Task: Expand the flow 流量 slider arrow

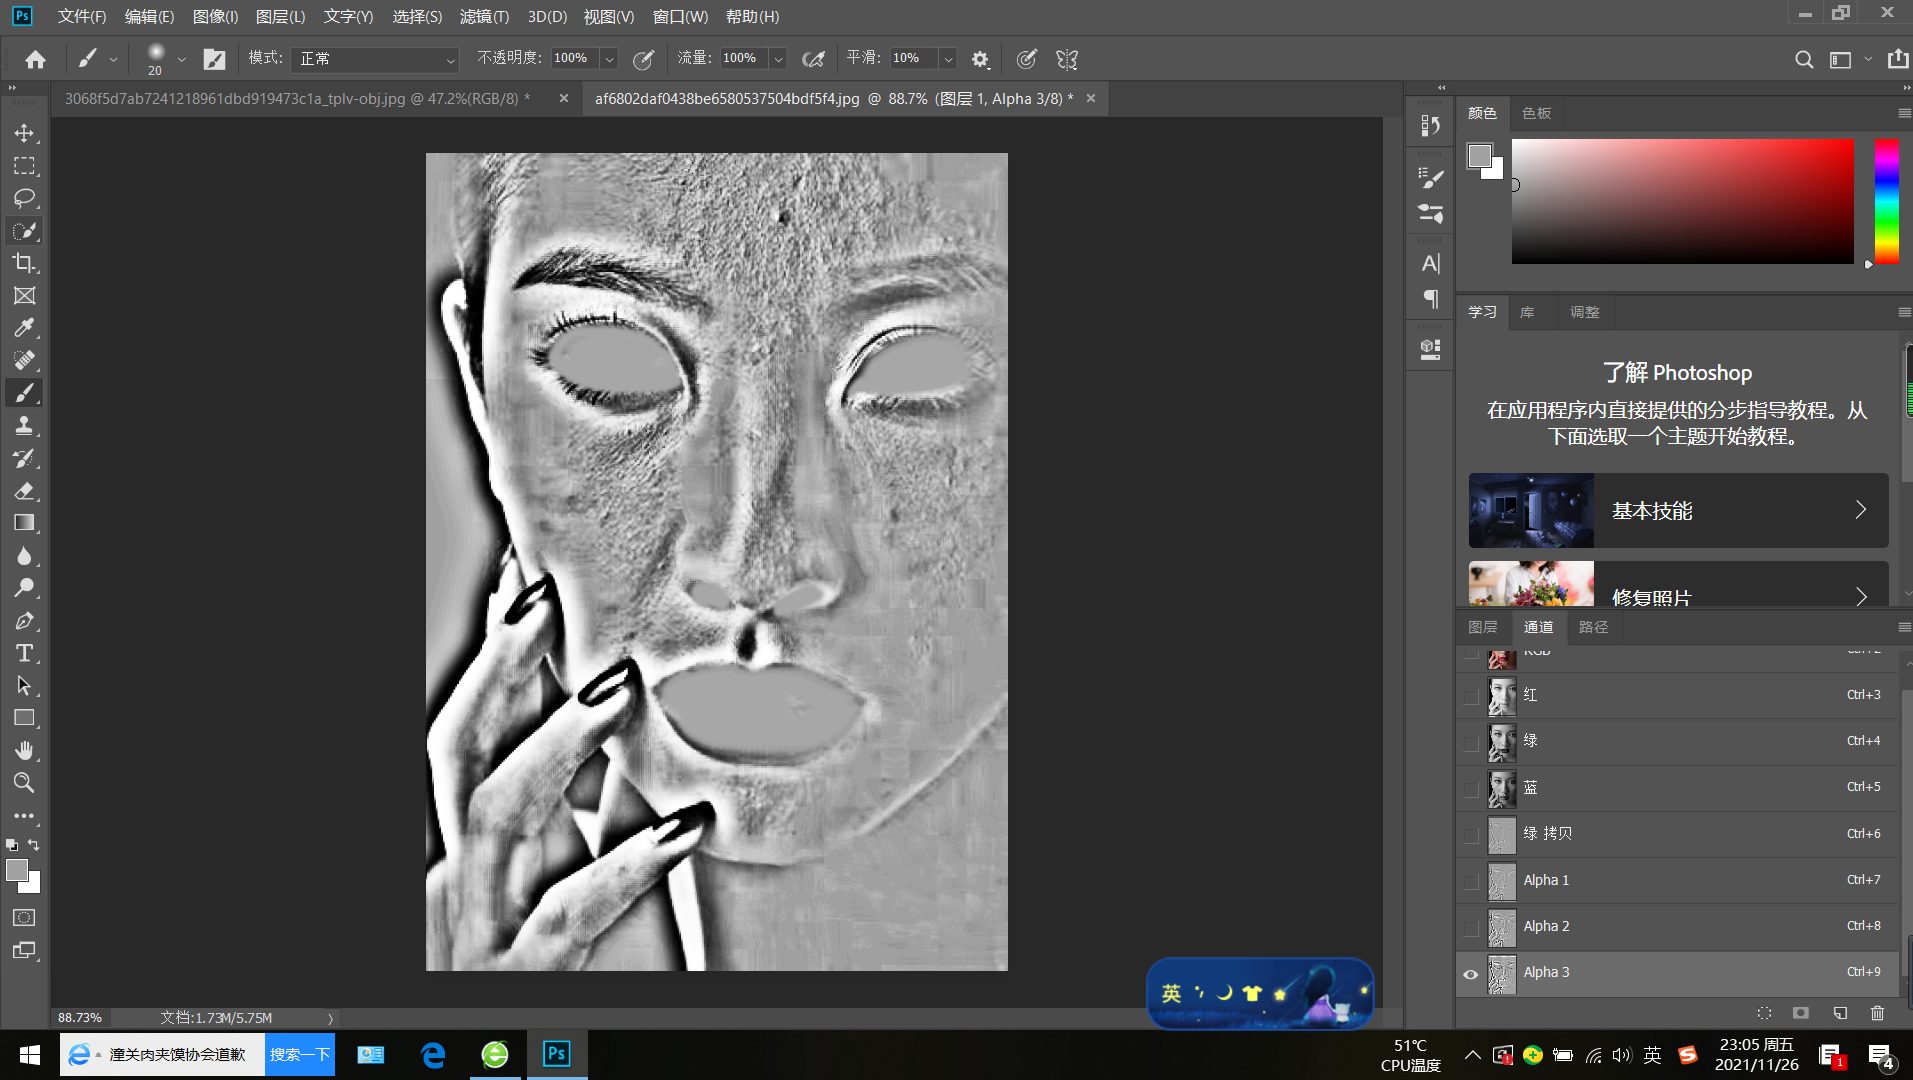Action: 778,59
